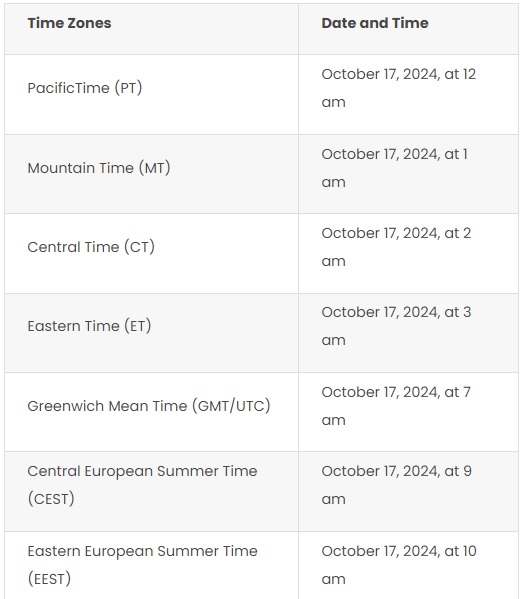Click the 3 am Eastern date cell

(408, 333)
